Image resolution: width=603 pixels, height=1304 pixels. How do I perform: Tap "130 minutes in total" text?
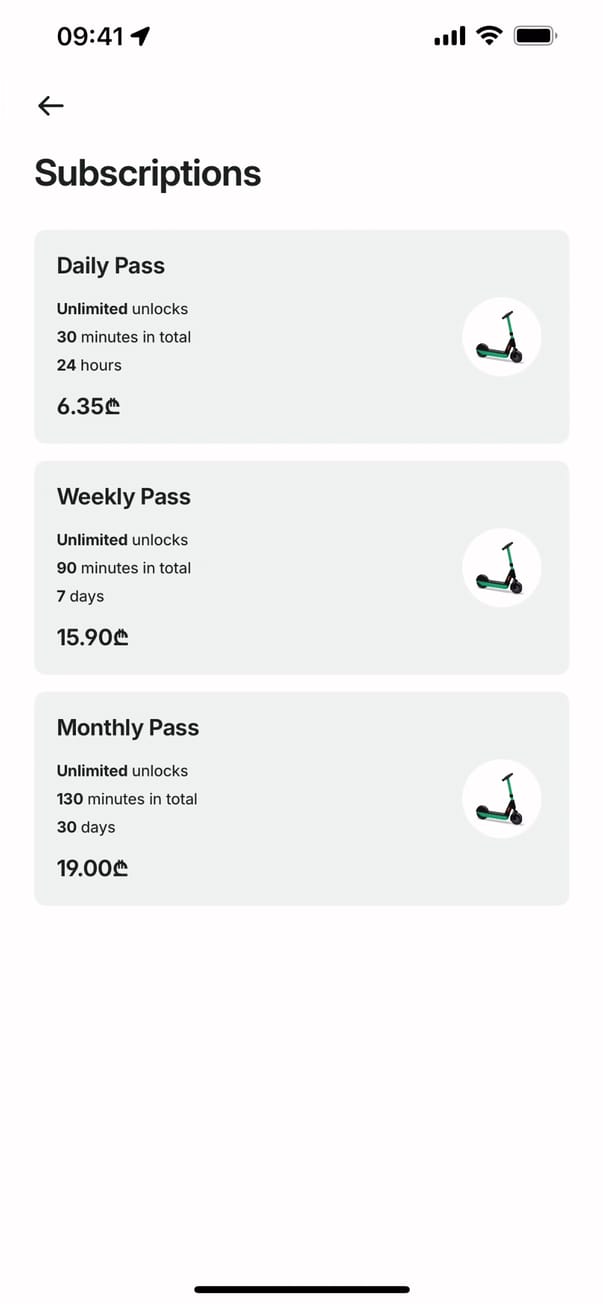point(127,799)
